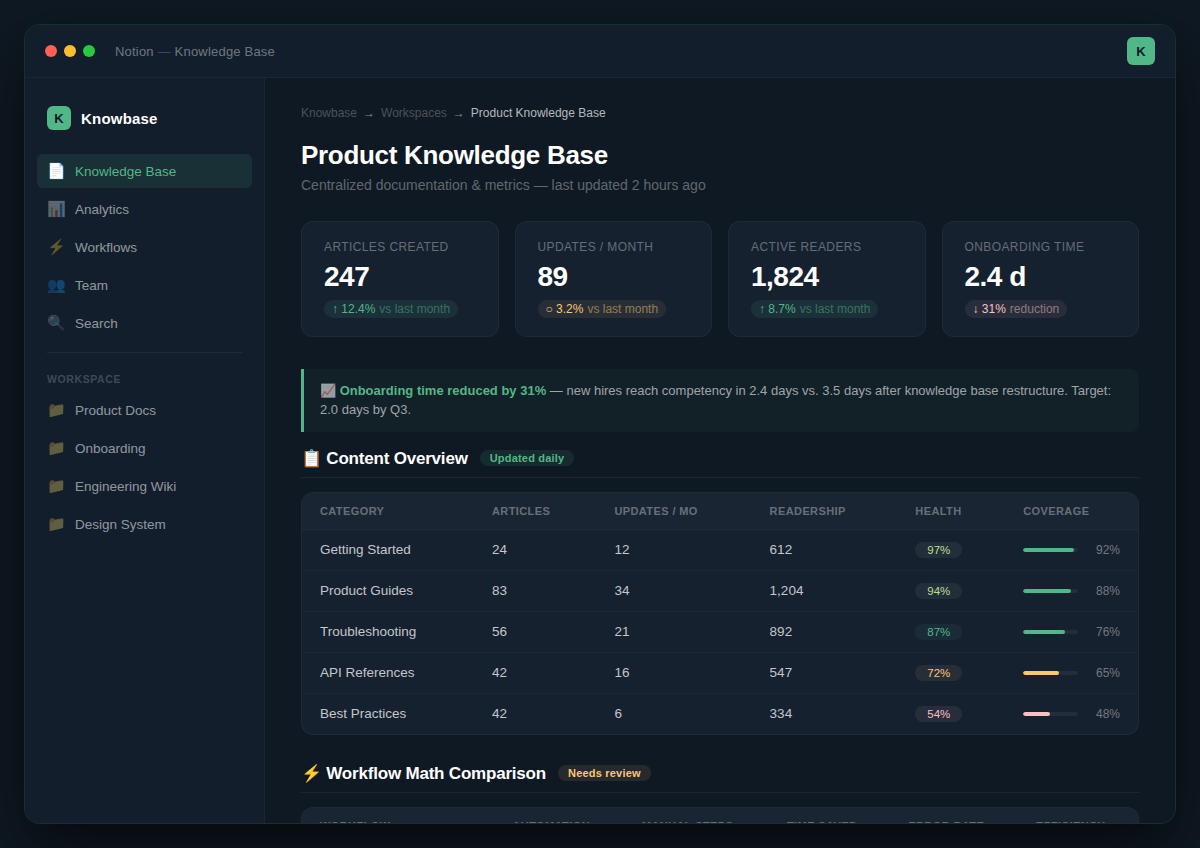Click the lightning icon beside Workflow Math Comparison
This screenshot has height=848, width=1200.
tap(311, 773)
